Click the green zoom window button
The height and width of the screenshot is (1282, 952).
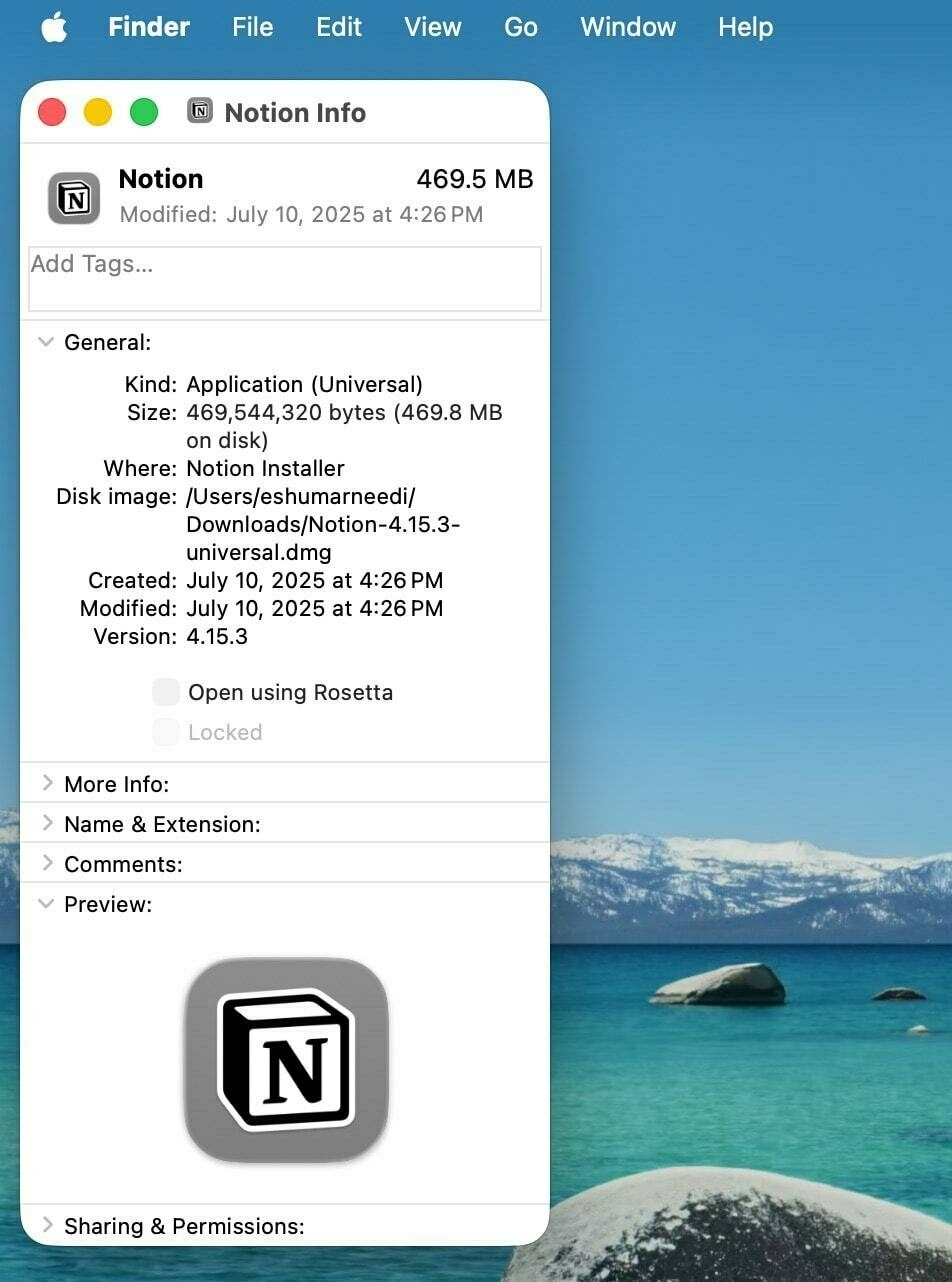pyautogui.click(x=144, y=112)
